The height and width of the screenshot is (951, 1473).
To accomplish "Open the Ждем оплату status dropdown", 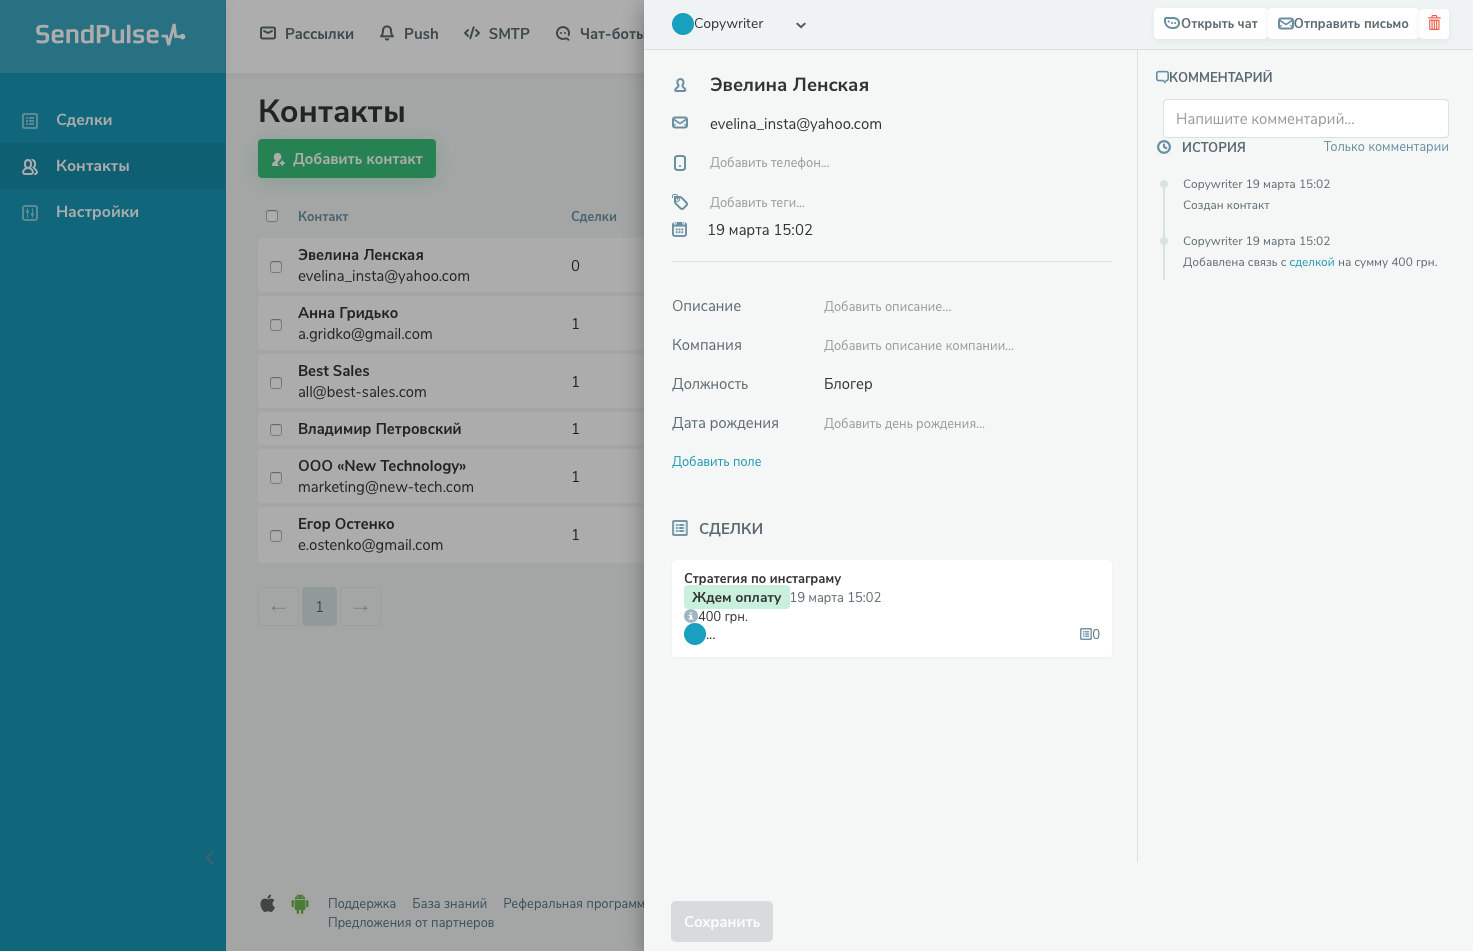I will point(736,597).
